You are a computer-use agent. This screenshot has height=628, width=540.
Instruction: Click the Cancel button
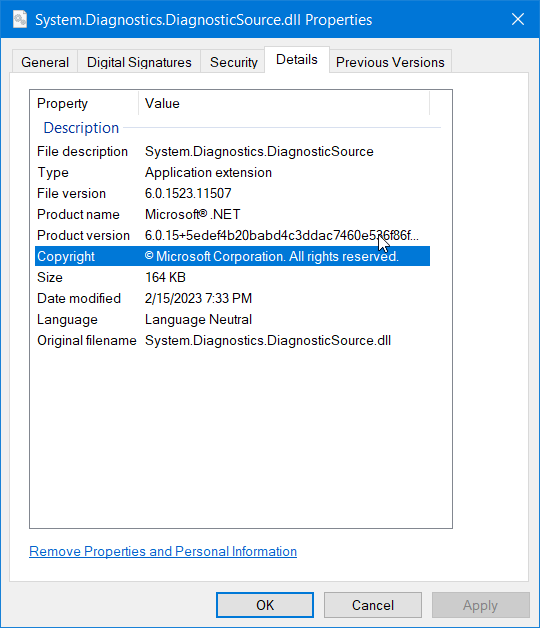(373, 605)
